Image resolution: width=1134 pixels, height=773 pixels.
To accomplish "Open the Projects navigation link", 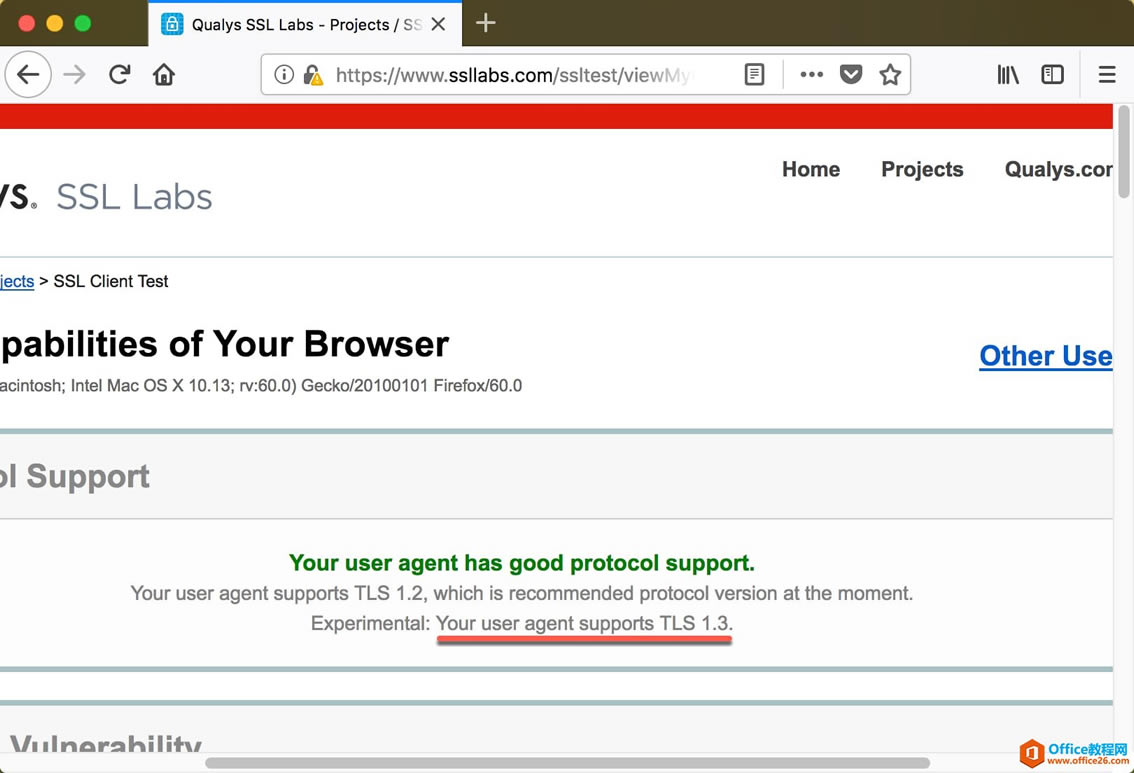I will 922,169.
